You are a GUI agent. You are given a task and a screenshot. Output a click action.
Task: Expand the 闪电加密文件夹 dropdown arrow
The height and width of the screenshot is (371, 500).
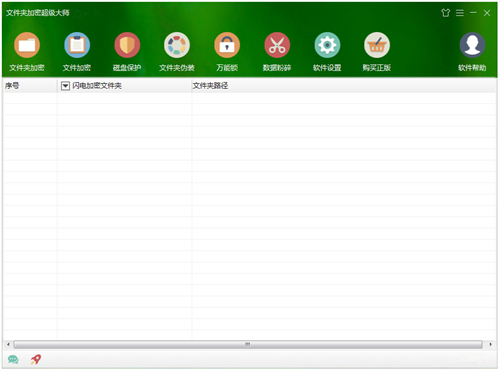(x=65, y=86)
